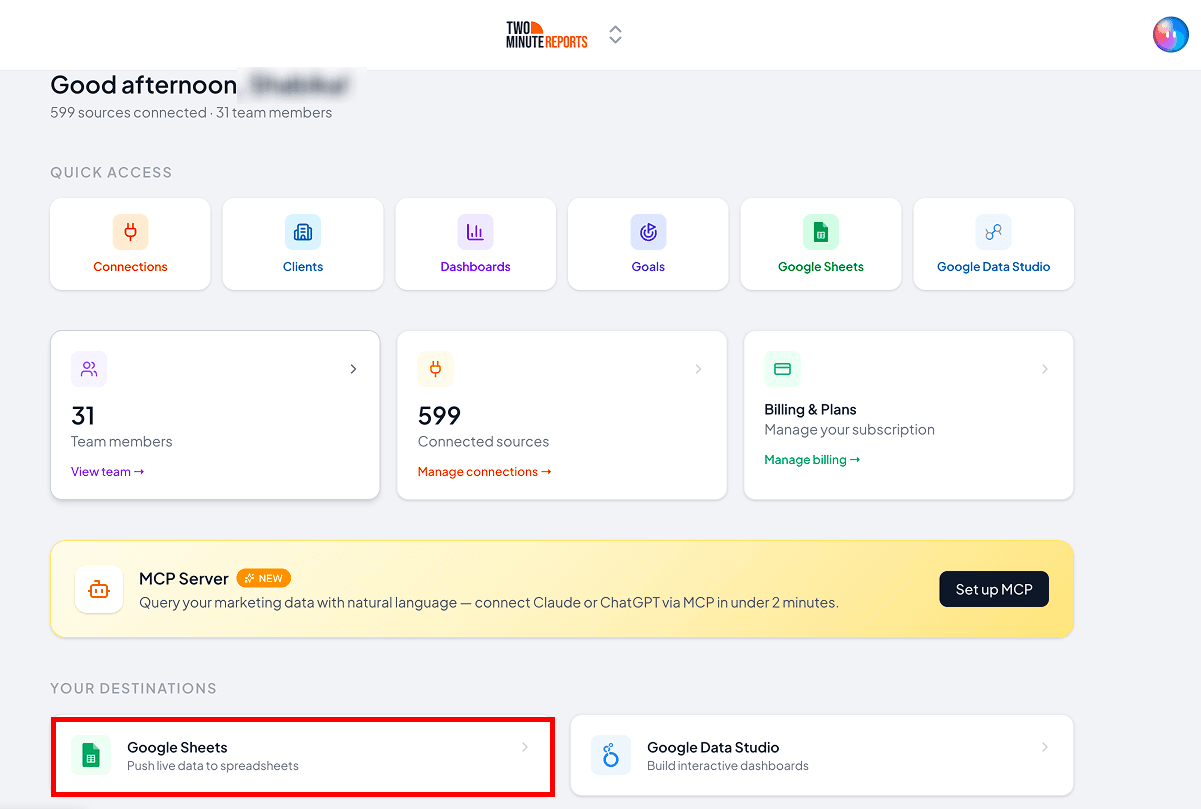Open the Goals quick access label
This screenshot has width=1201, height=809.
[x=648, y=267]
